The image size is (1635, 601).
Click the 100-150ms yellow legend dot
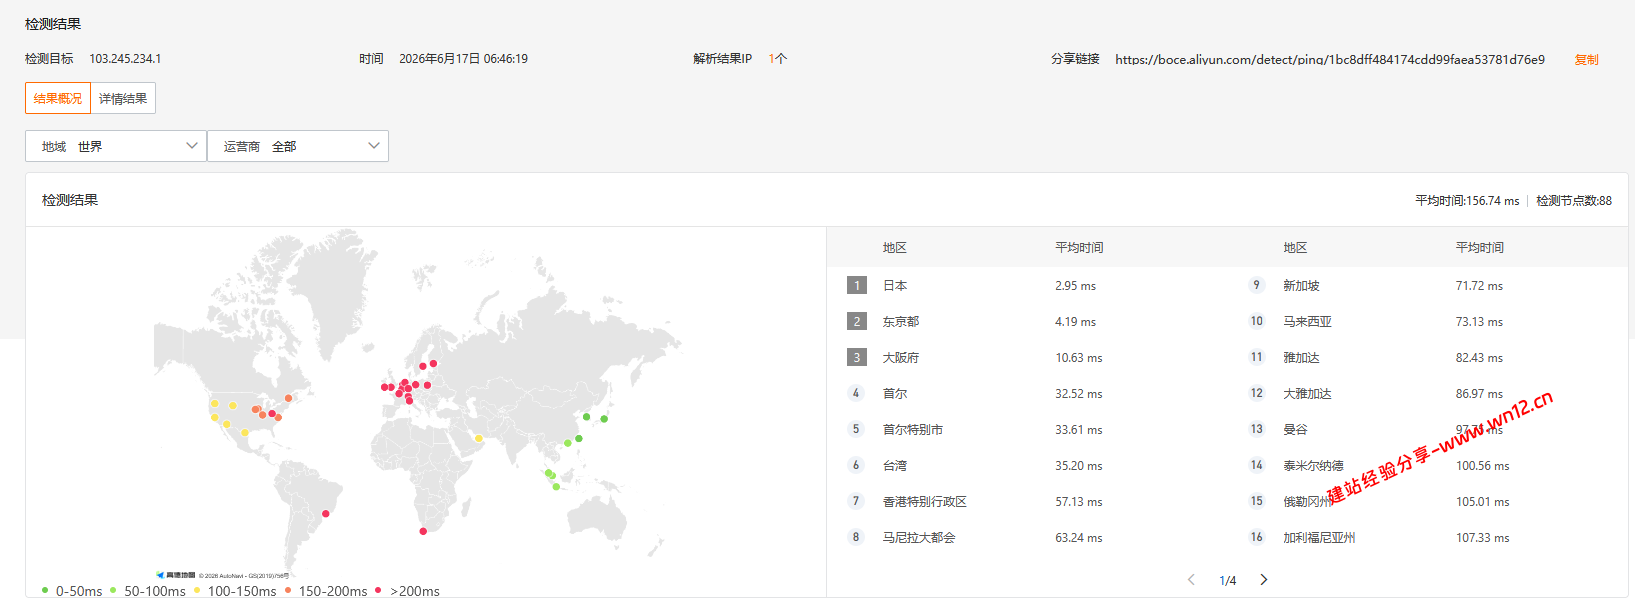[x=197, y=590]
